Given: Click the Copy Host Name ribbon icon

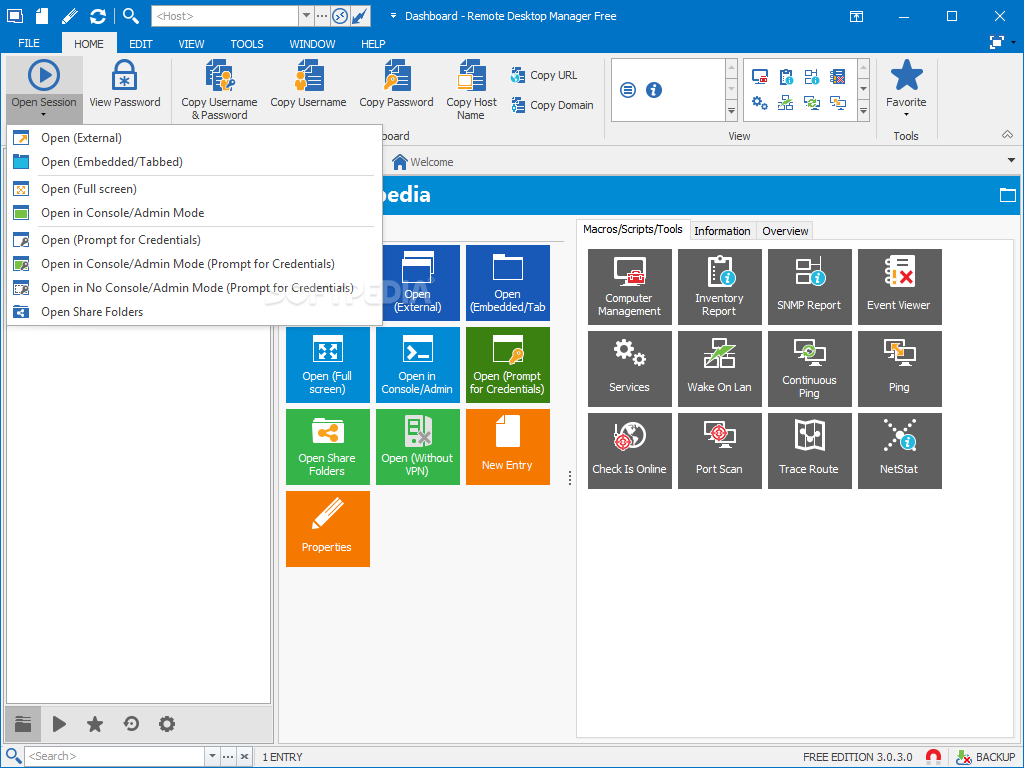Looking at the screenshot, I should coord(471,90).
